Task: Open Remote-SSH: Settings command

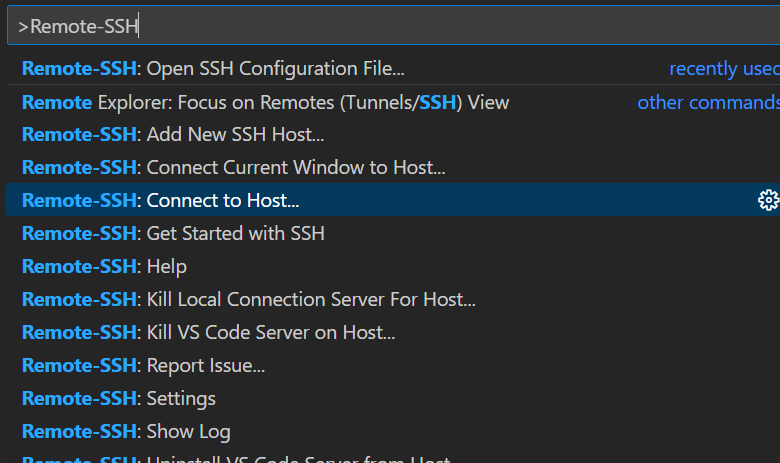Action: click(392, 398)
